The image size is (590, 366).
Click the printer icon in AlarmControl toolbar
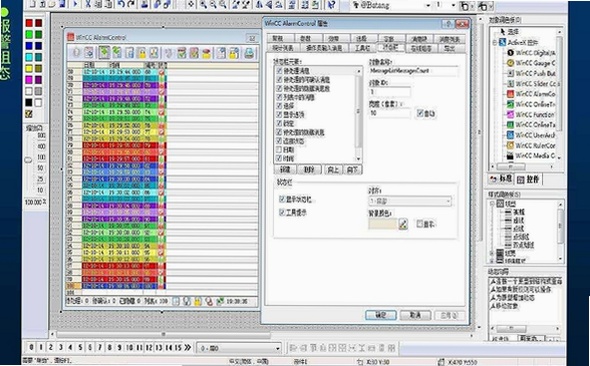click(x=249, y=53)
